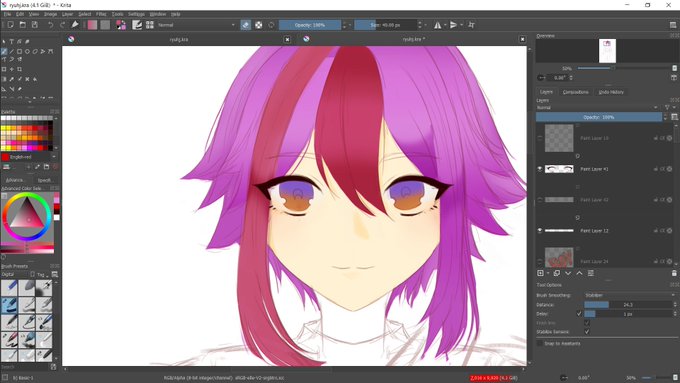Click the brush presets Search field

tap(25, 367)
